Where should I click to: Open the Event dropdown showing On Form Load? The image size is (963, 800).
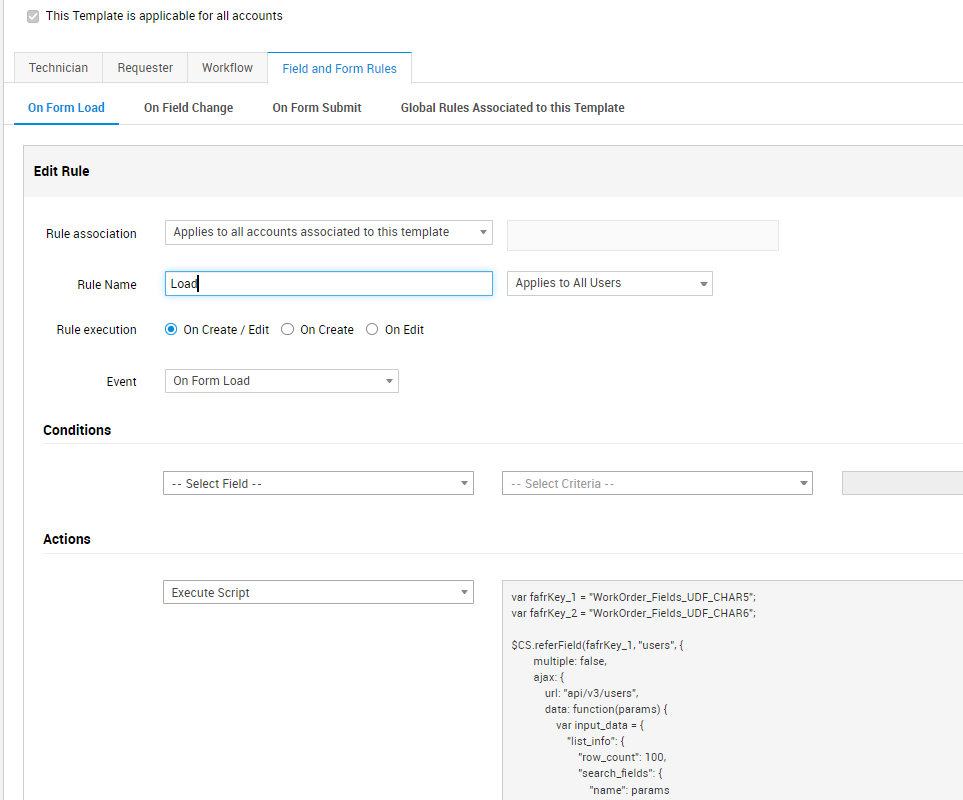(x=281, y=381)
